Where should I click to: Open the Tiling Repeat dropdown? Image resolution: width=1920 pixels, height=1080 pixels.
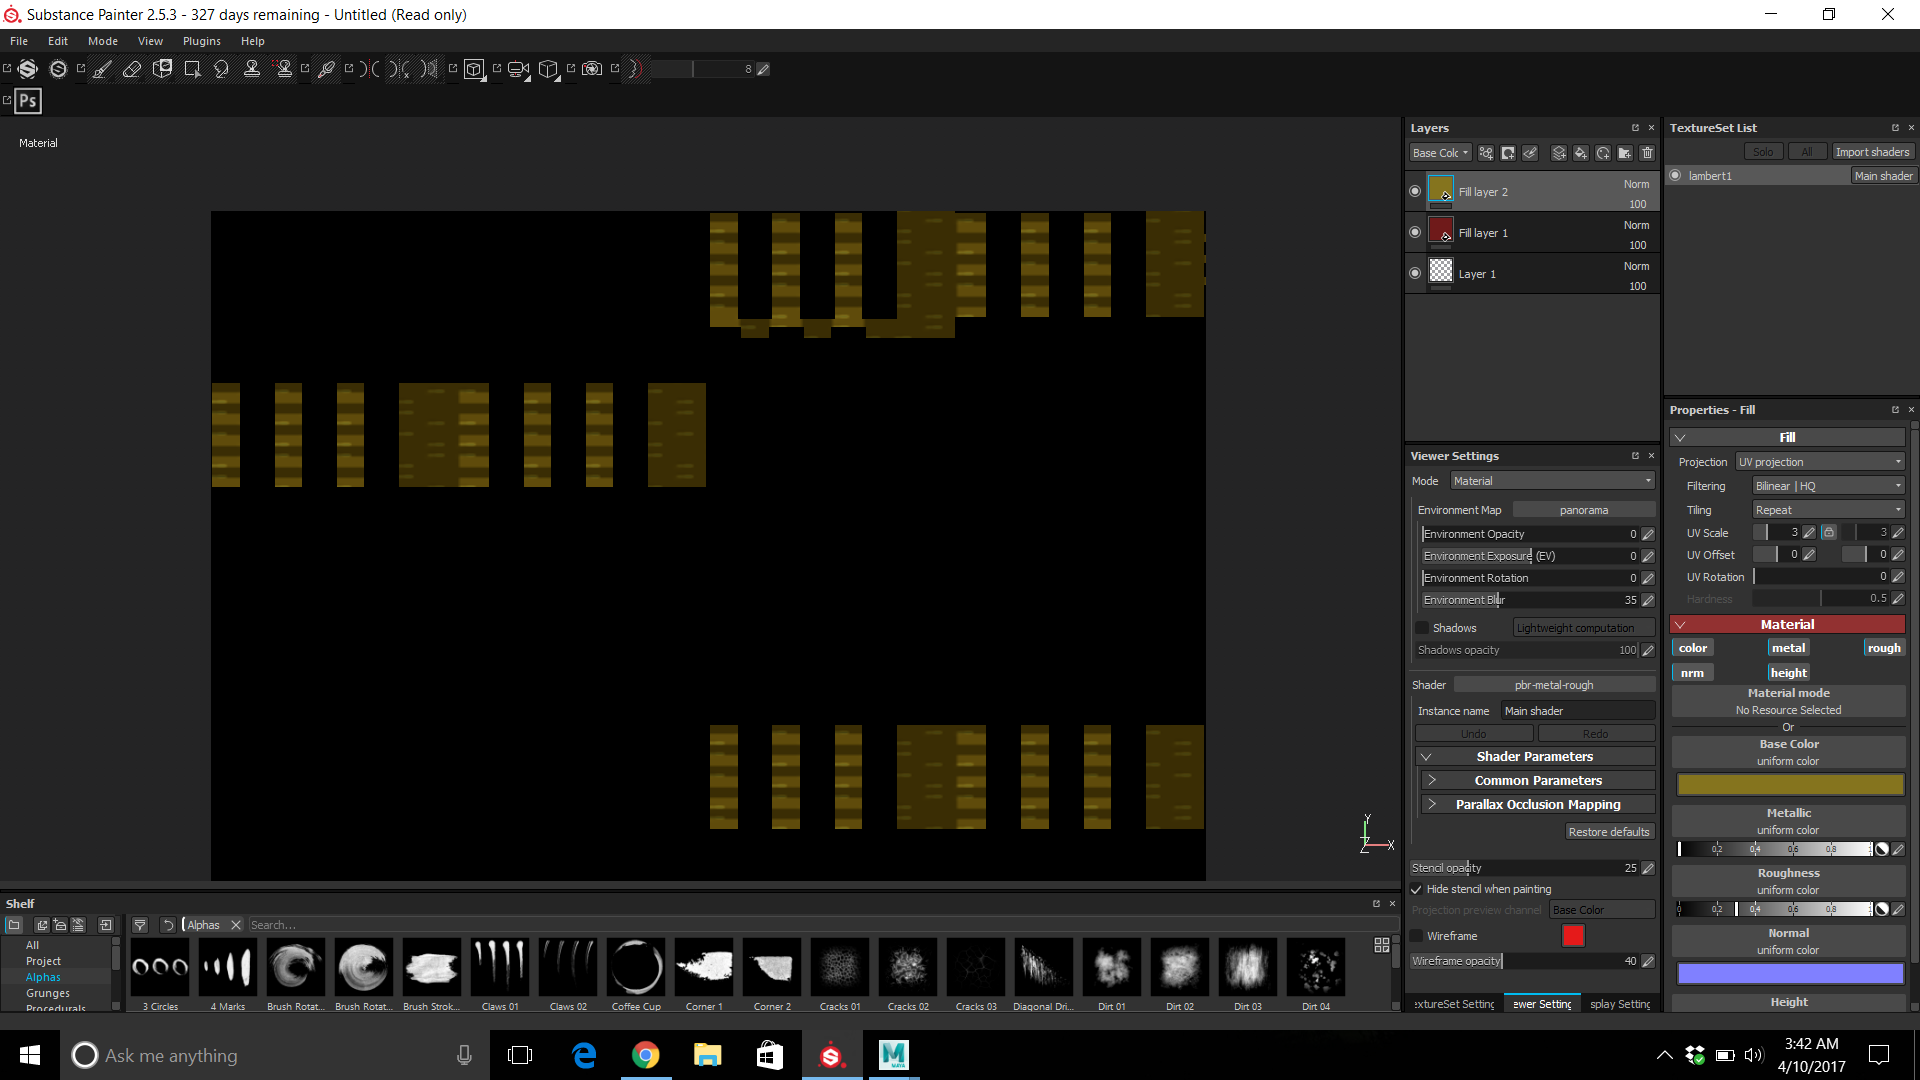(1829, 510)
